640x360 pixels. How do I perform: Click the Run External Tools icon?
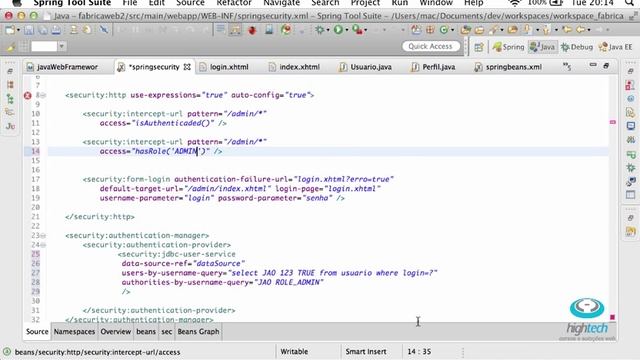(357, 30)
